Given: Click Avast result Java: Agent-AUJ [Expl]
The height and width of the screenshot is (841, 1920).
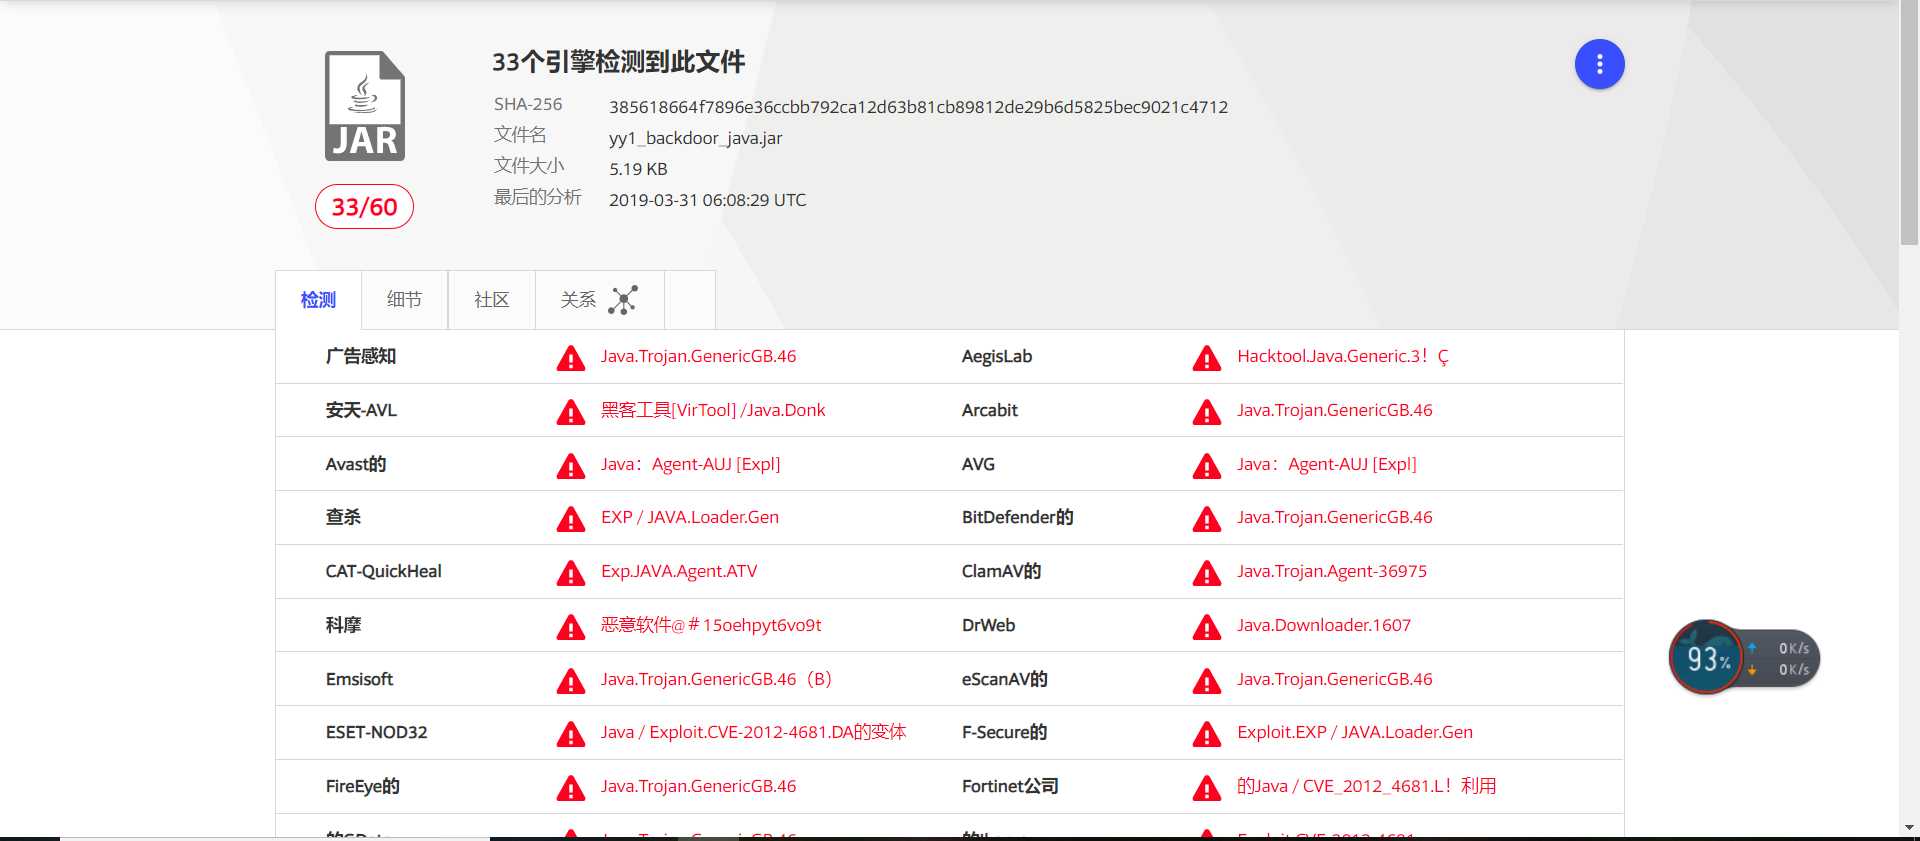Looking at the screenshot, I should (x=691, y=464).
